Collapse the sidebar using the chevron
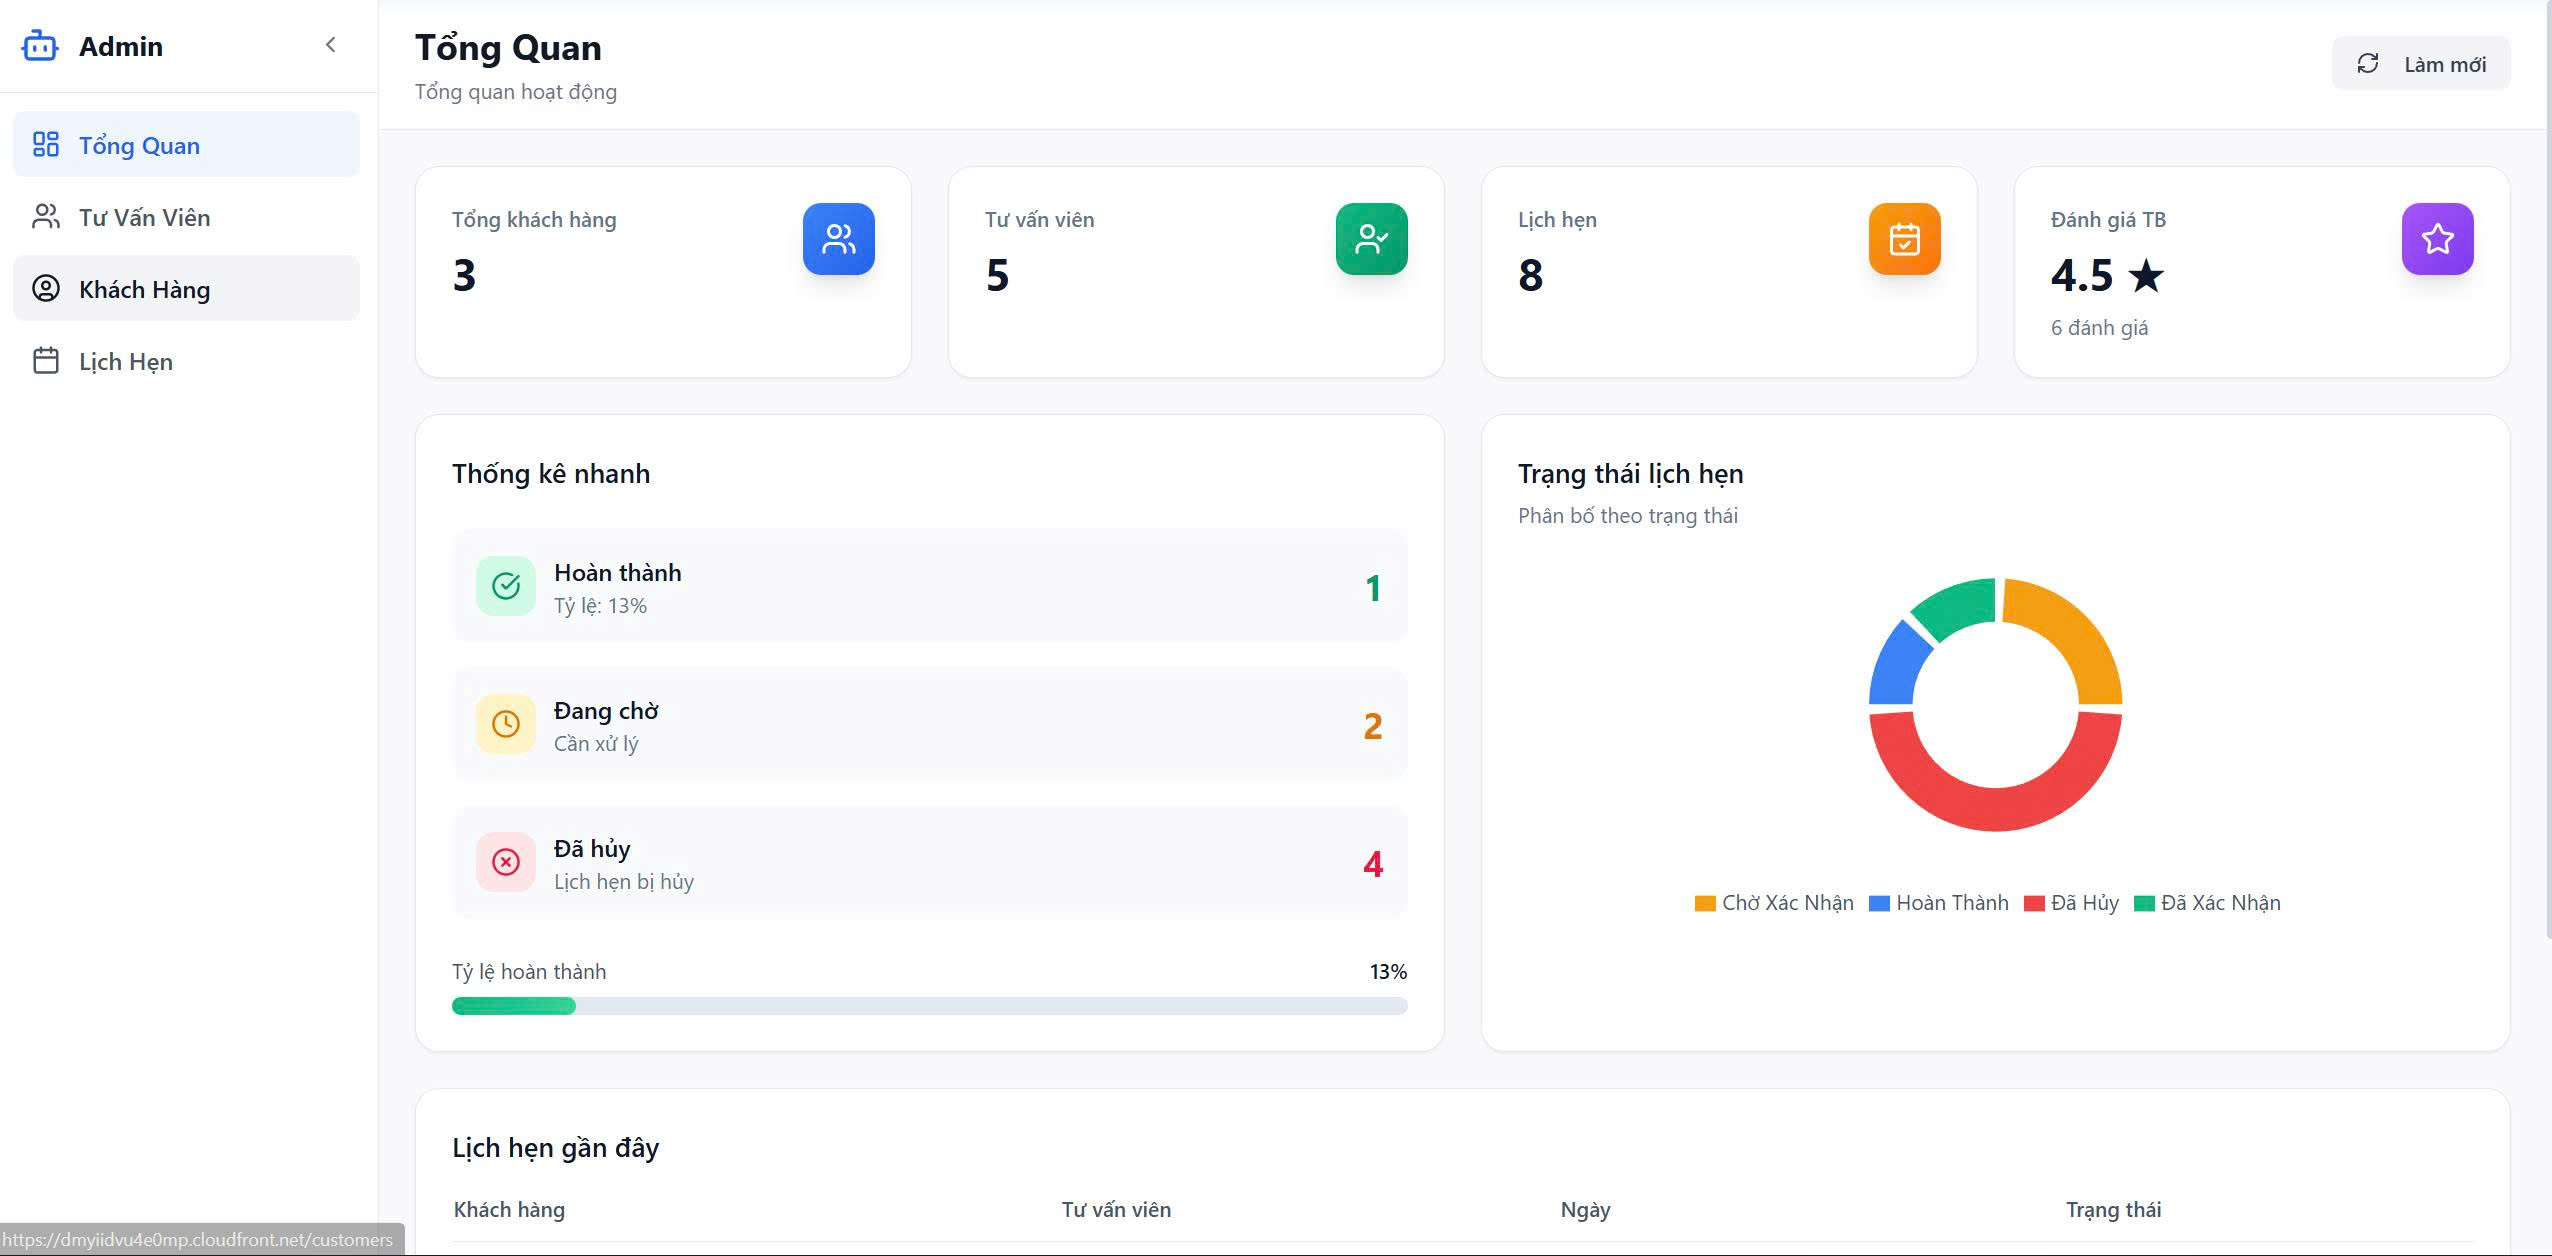This screenshot has width=2552, height=1256. 331,44
